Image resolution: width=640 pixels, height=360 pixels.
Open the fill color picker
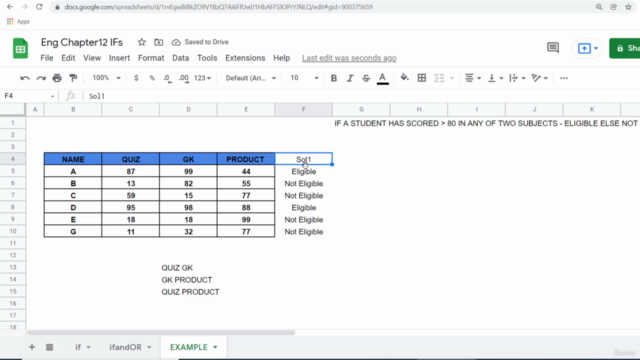coord(404,78)
